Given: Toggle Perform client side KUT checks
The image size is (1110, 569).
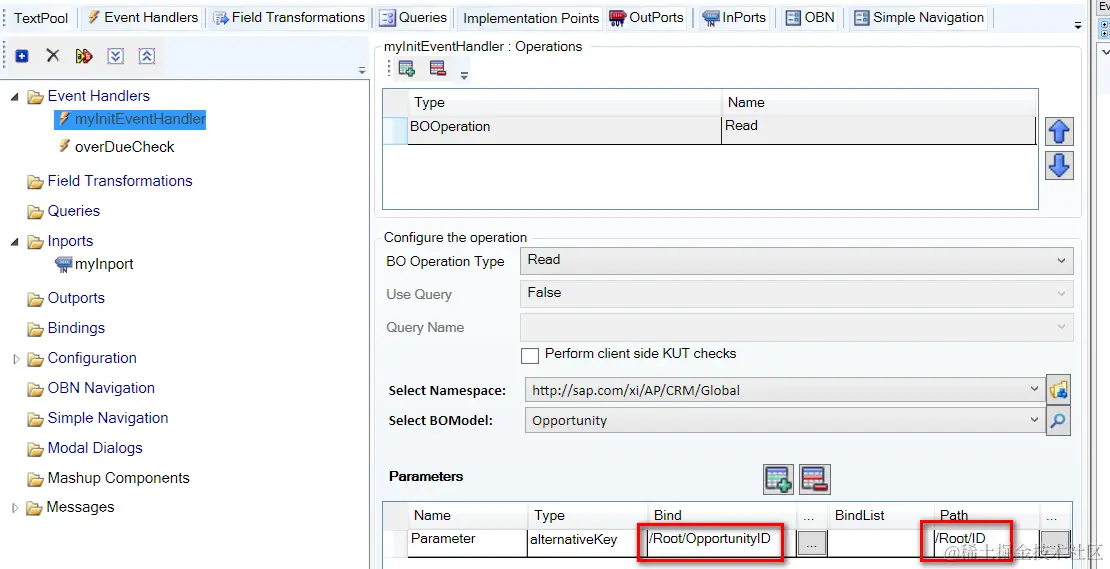Looking at the screenshot, I should click(x=530, y=355).
